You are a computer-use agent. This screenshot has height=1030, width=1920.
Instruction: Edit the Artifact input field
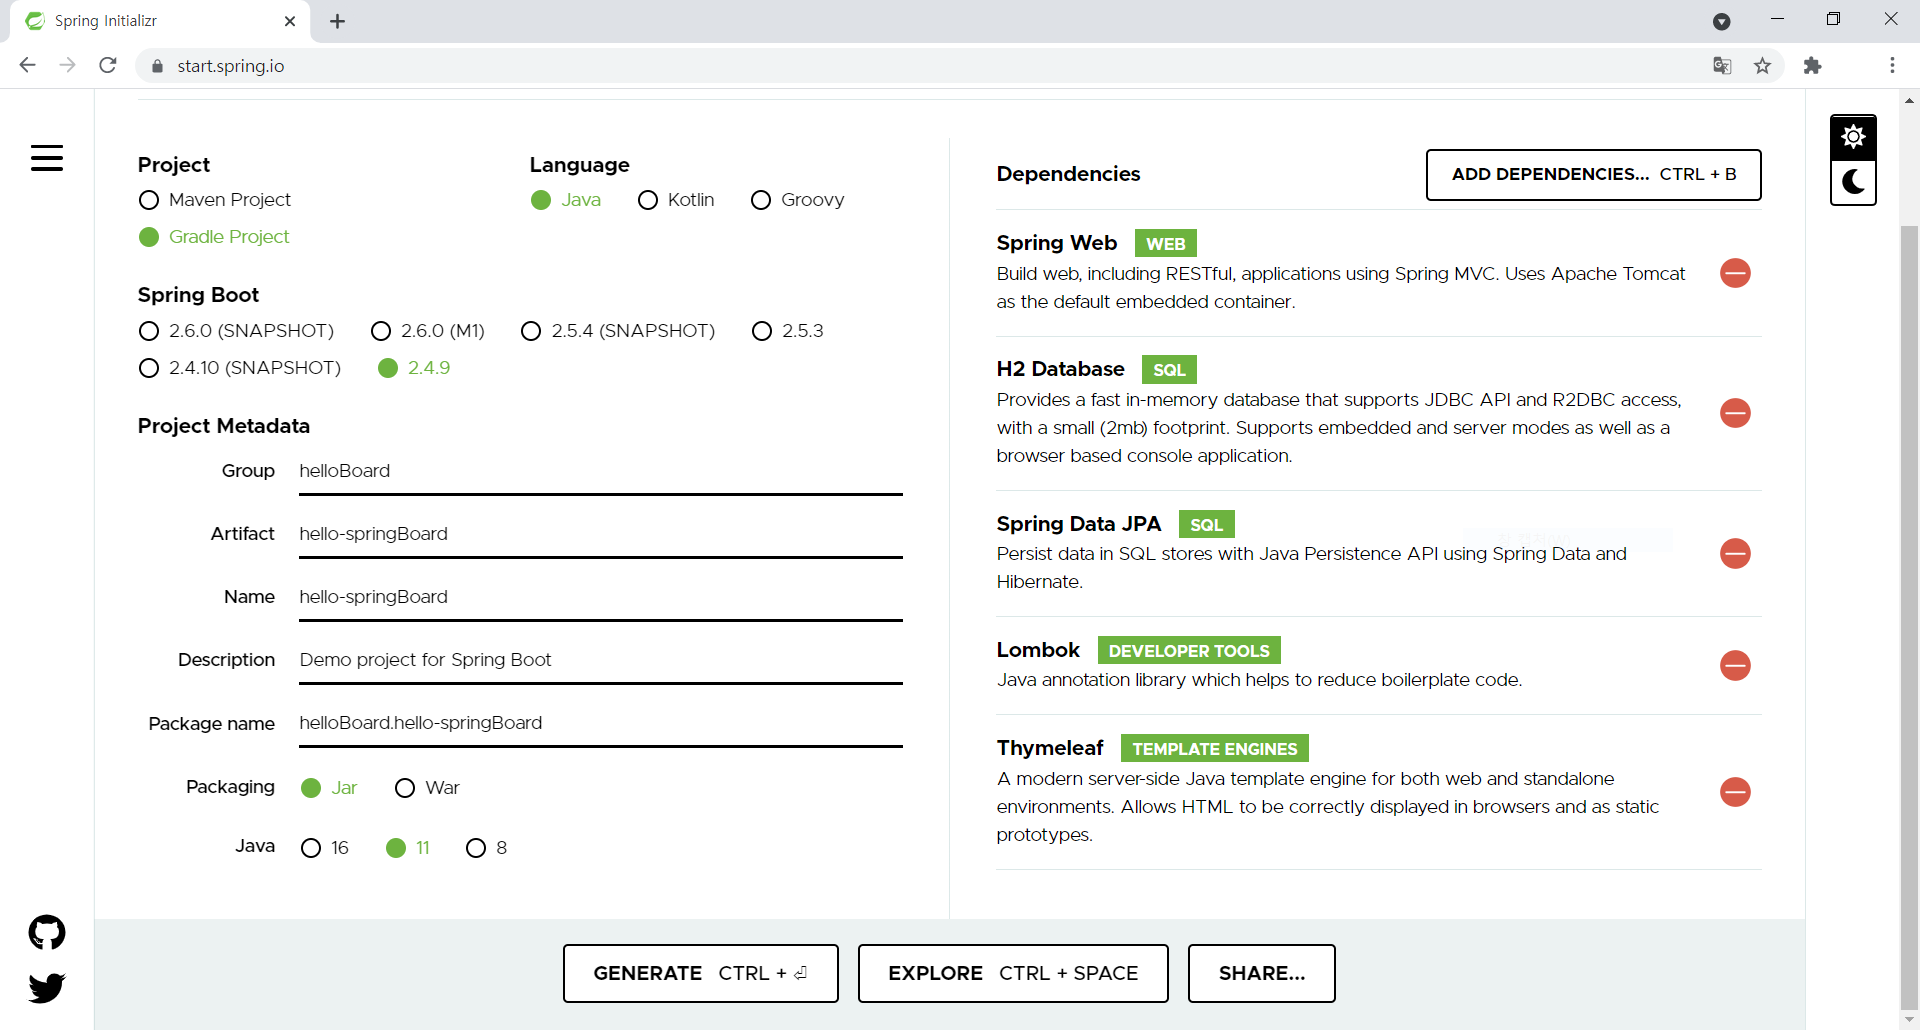(600, 534)
